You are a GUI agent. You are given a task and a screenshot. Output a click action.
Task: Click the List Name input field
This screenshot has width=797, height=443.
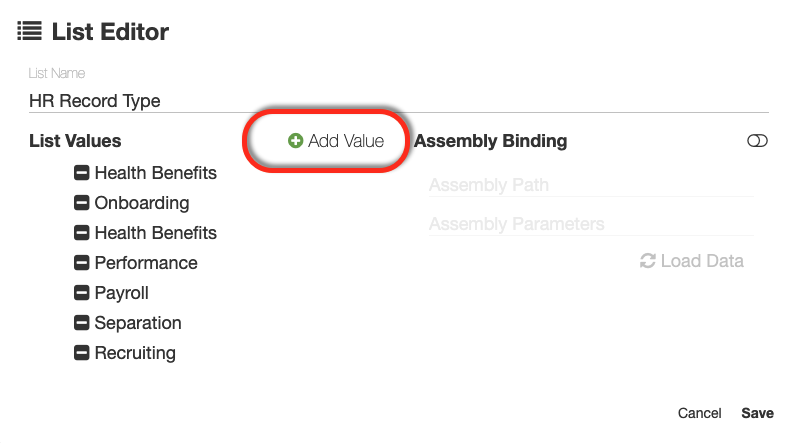coord(398,101)
